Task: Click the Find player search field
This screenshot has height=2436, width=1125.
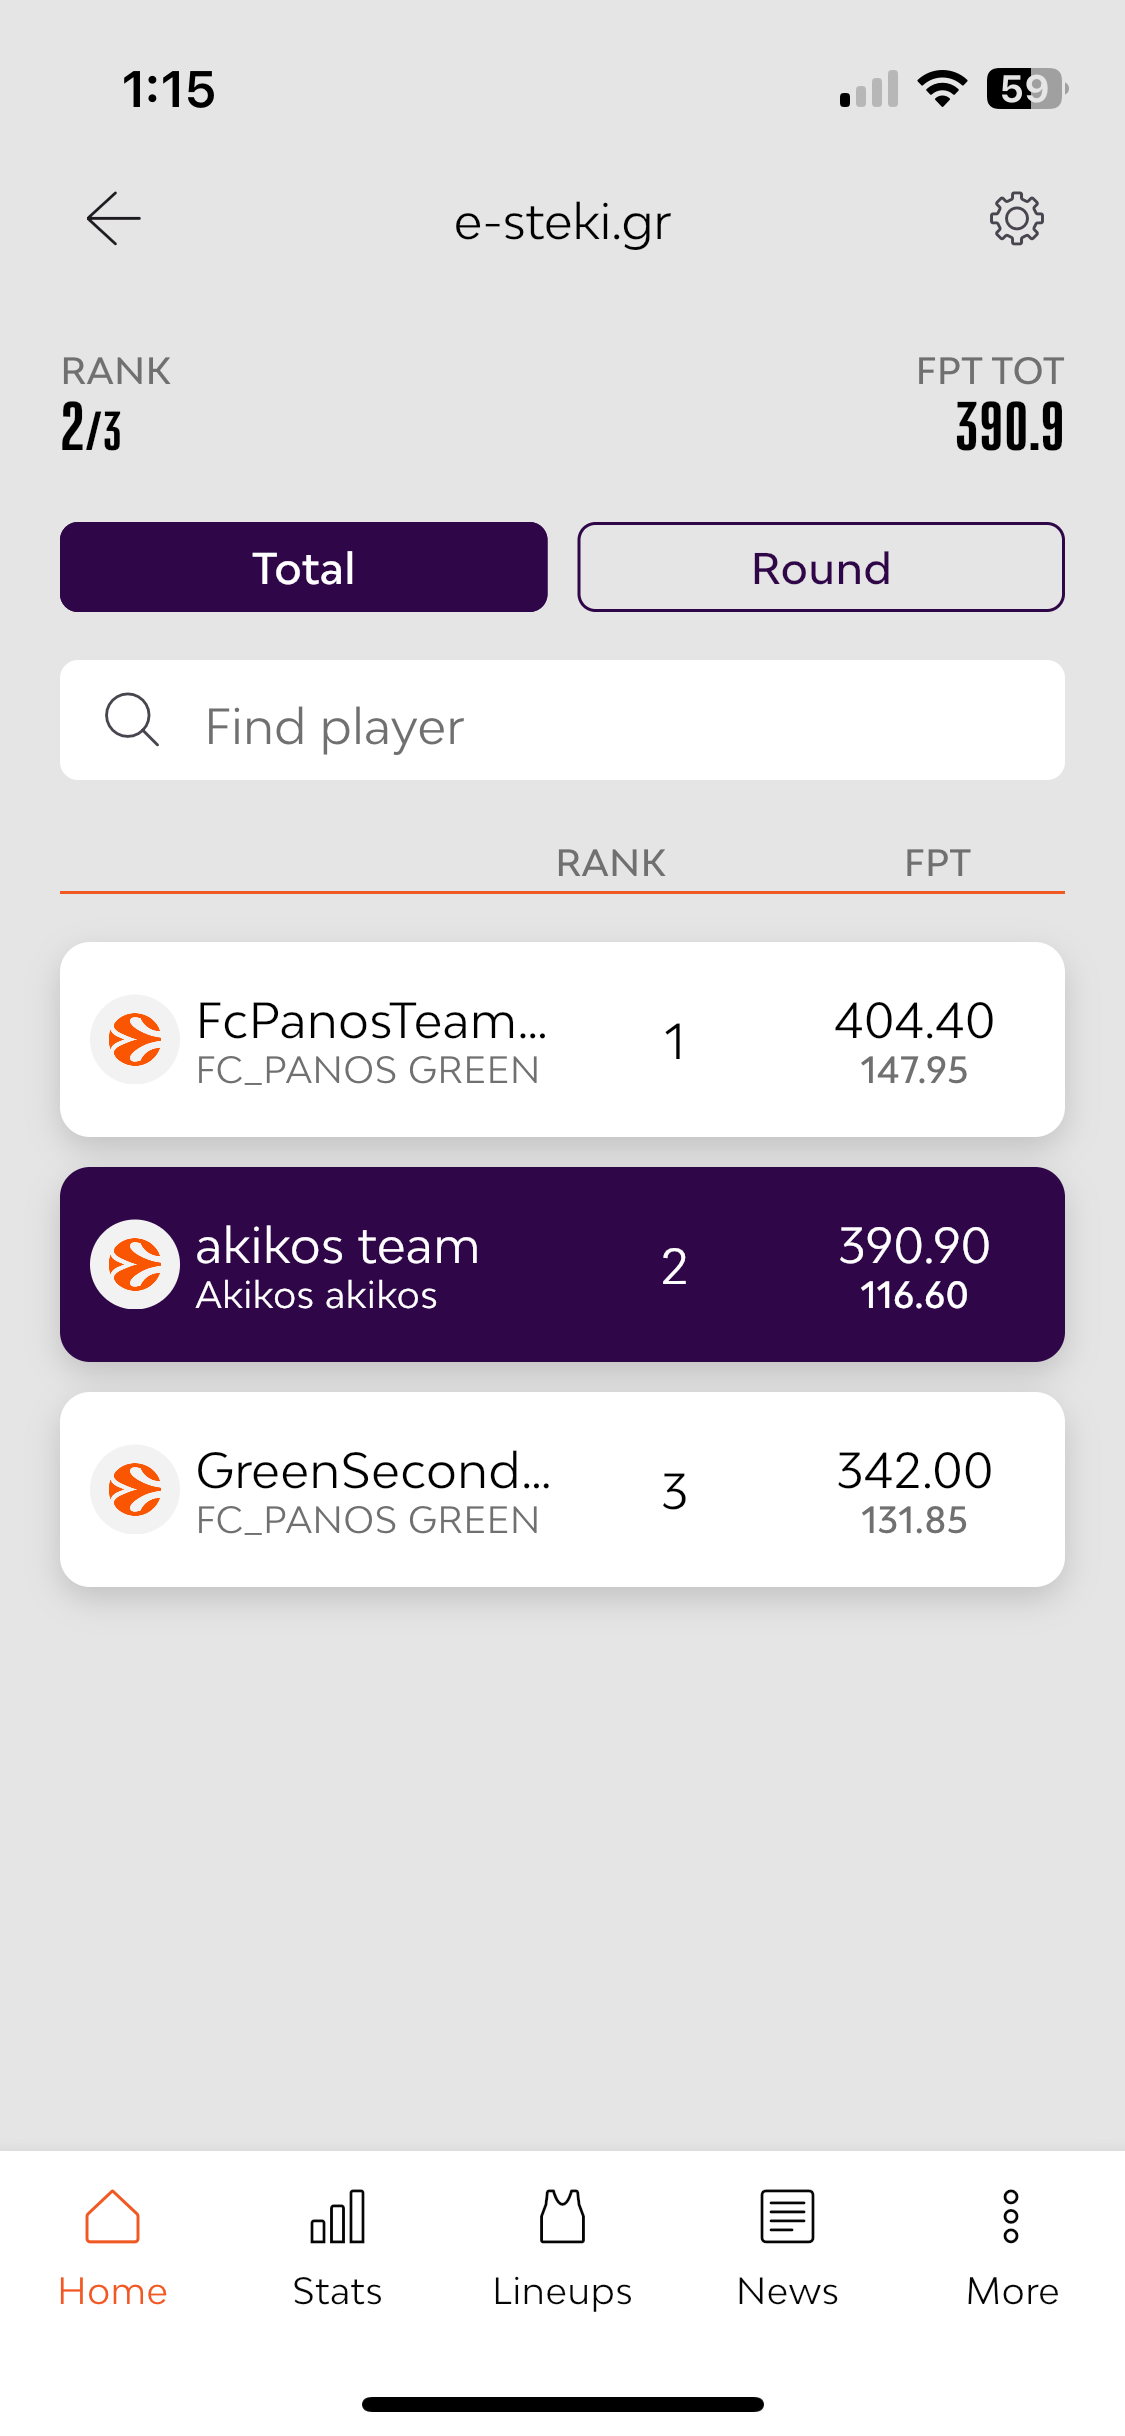Action: [562, 720]
